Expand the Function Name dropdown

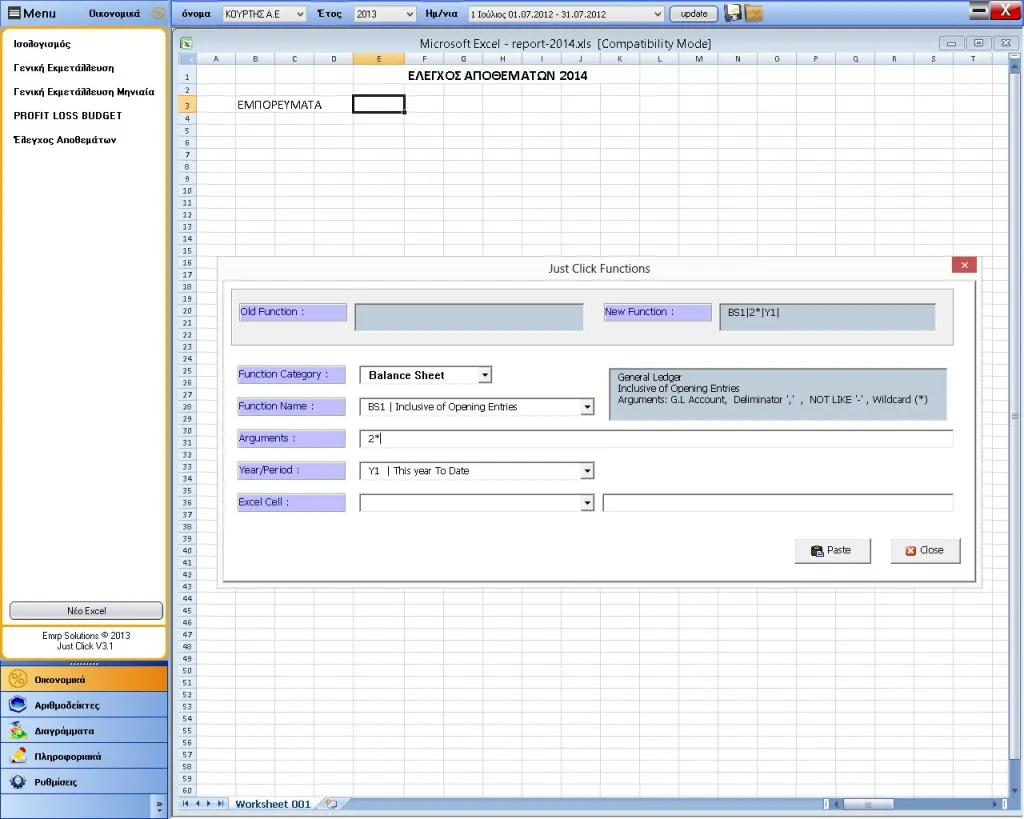point(587,407)
